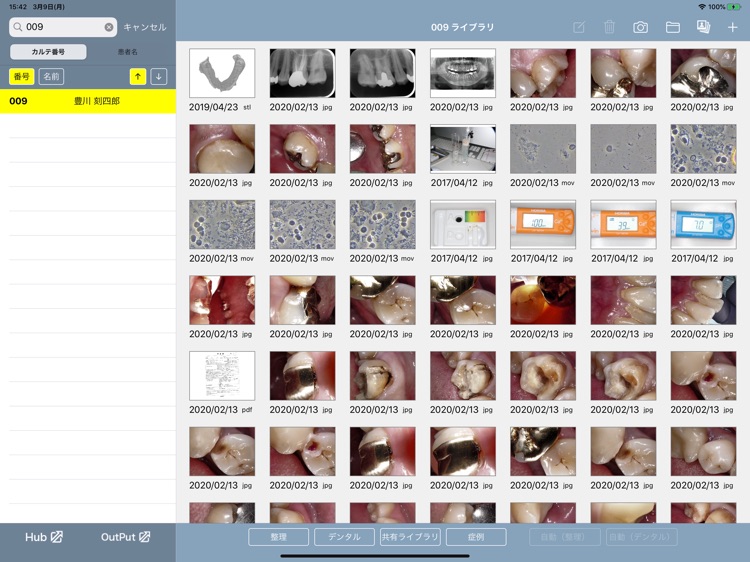
Task: Click the disabled 自動(デンタル) button
Action: tap(642, 537)
